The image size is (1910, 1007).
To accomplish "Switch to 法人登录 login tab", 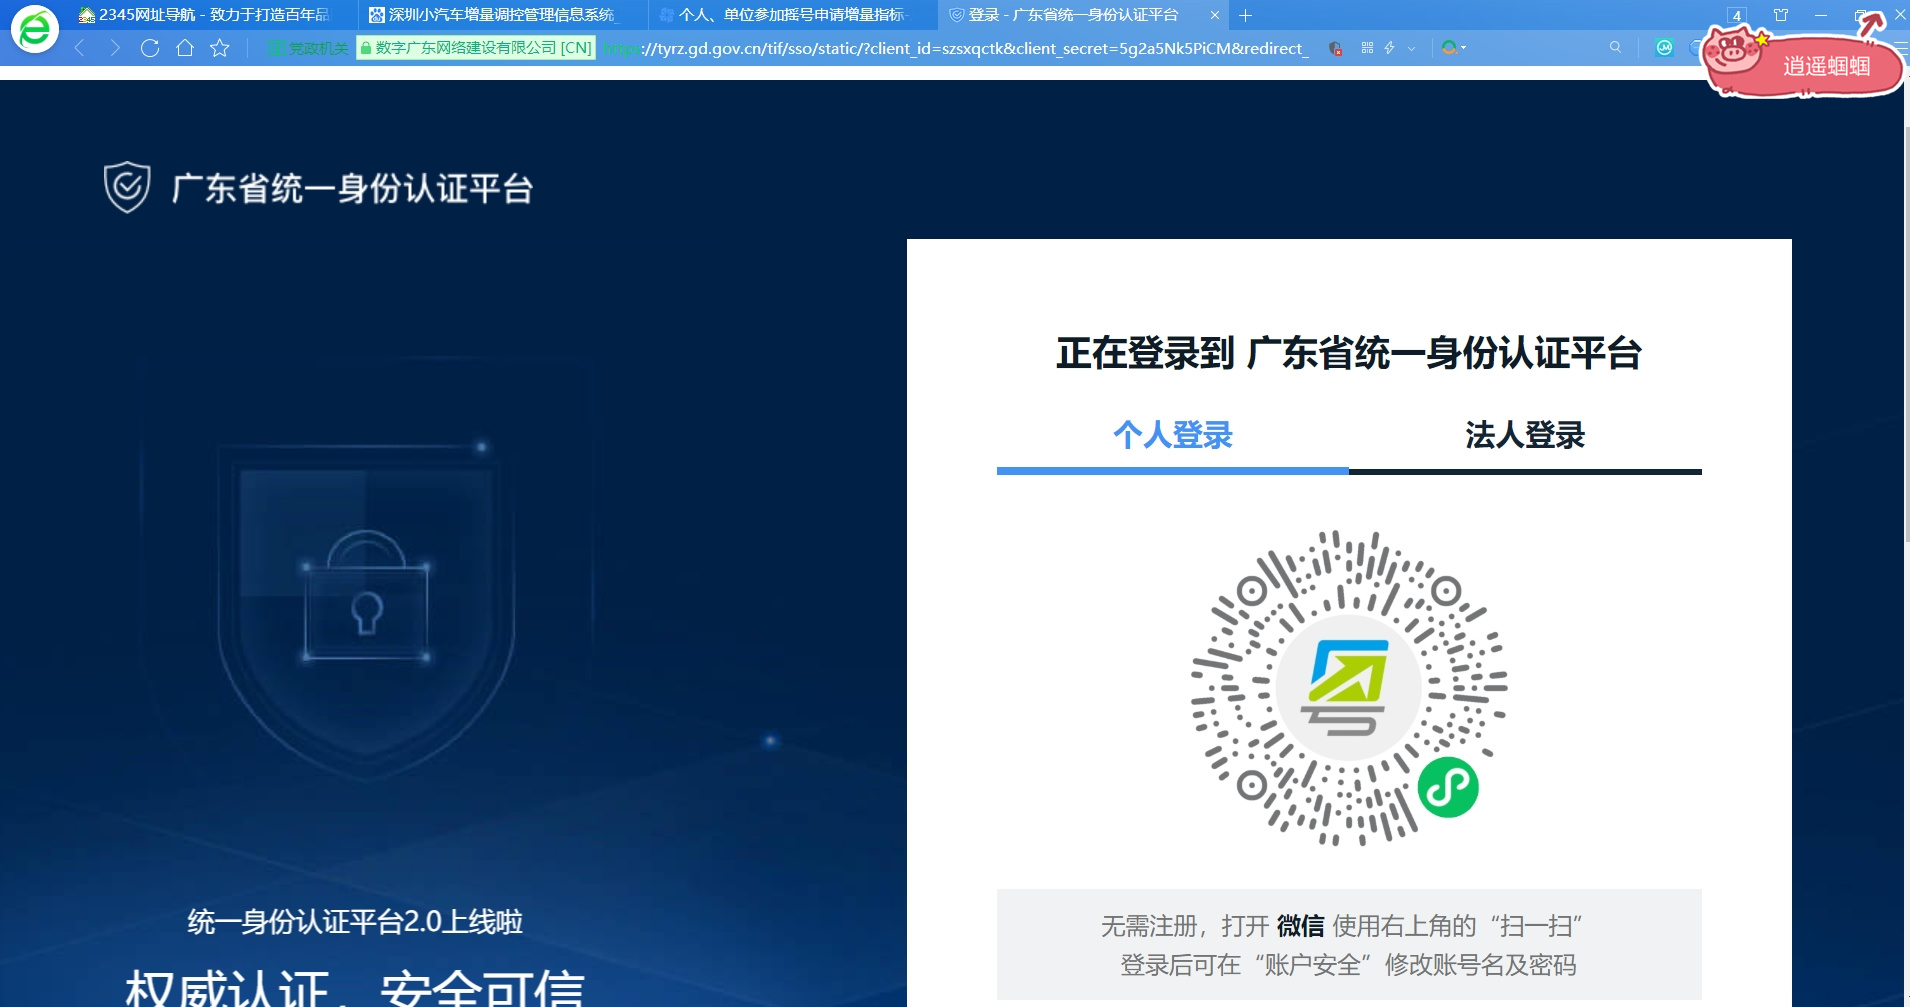I will 1525,435.
